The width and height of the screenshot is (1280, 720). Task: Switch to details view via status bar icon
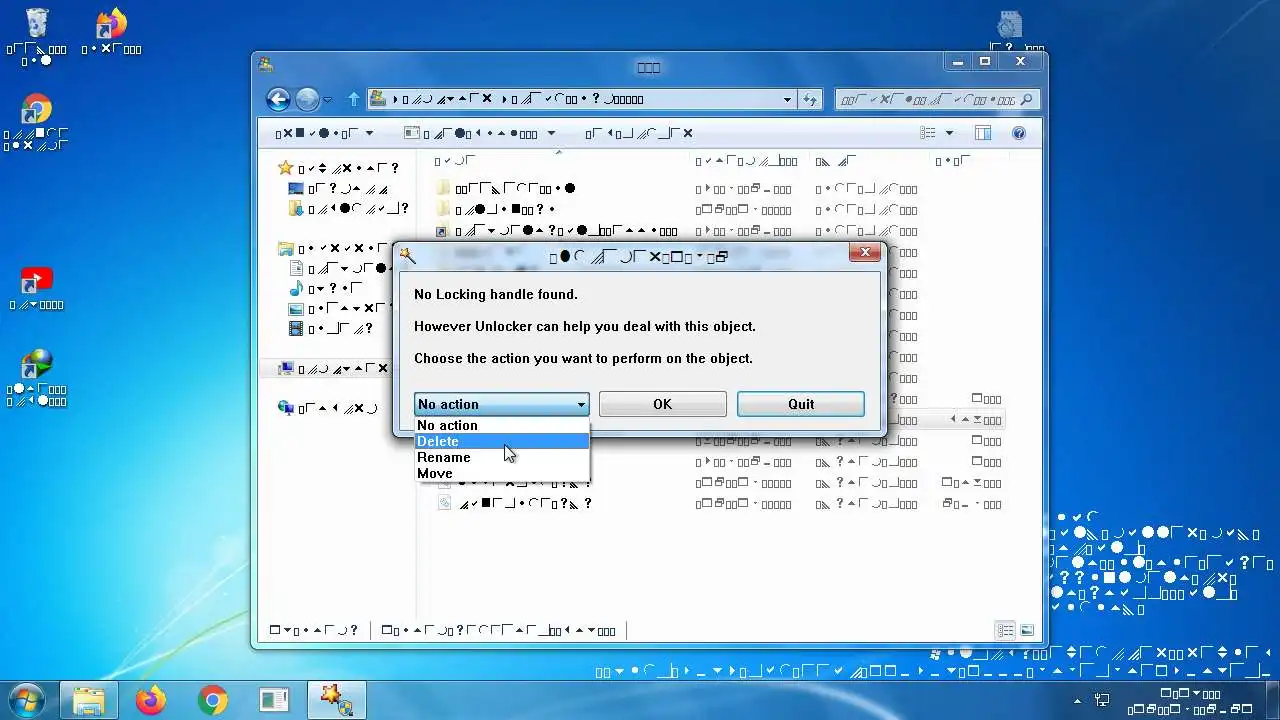1005,630
